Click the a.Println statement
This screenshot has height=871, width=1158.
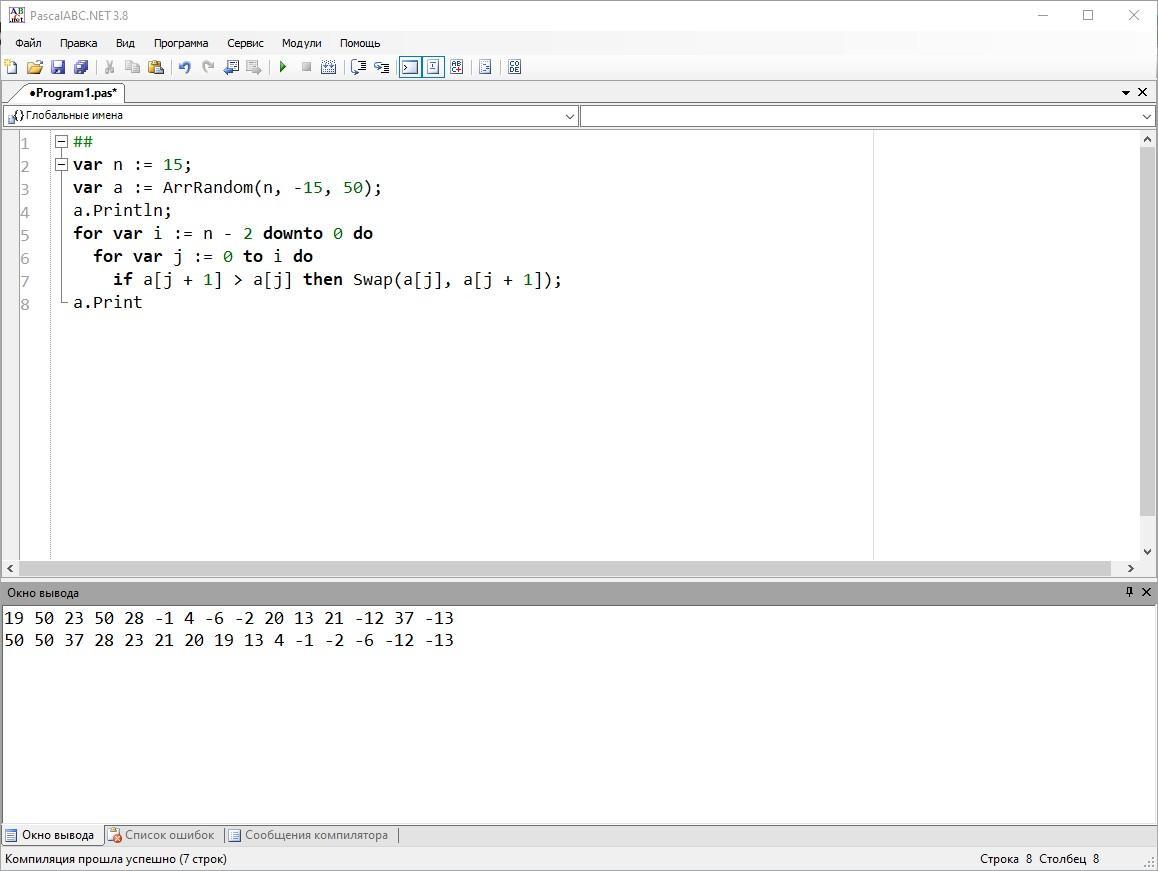pyautogui.click(x=122, y=211)
